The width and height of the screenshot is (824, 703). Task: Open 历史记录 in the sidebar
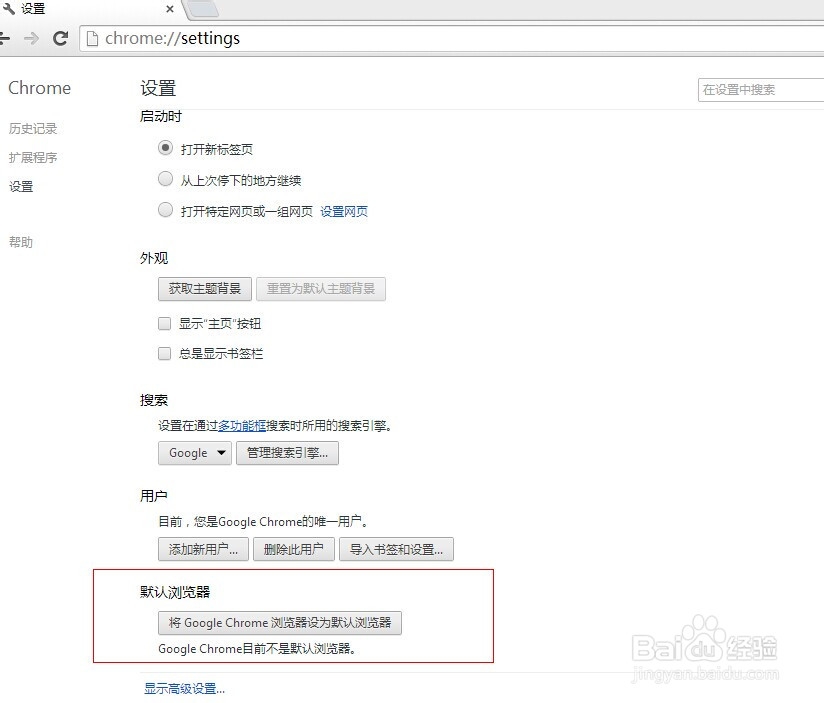[x=33, y=129]
